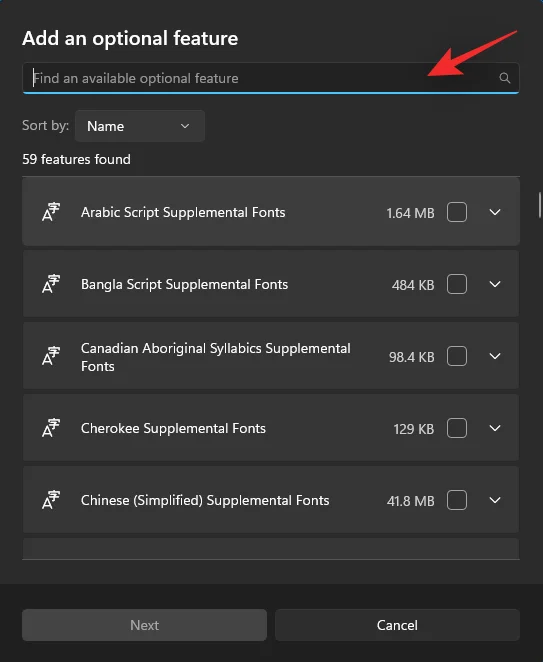
Task: Expand Cherokee Supplemental Fonts chevron
Action: (x=495, y=428)
